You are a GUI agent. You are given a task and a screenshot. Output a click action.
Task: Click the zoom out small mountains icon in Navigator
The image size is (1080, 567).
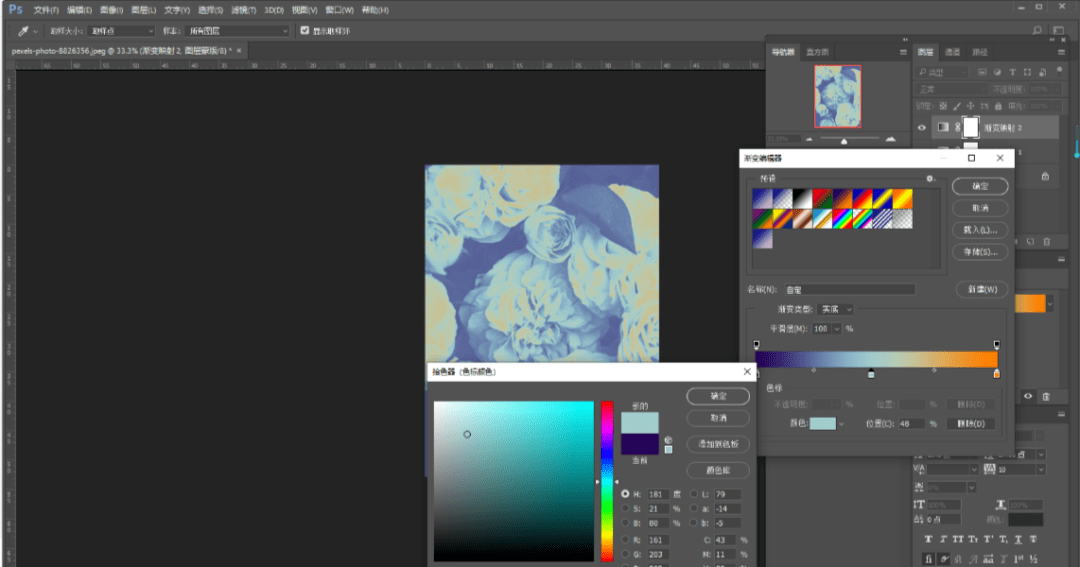809,139
